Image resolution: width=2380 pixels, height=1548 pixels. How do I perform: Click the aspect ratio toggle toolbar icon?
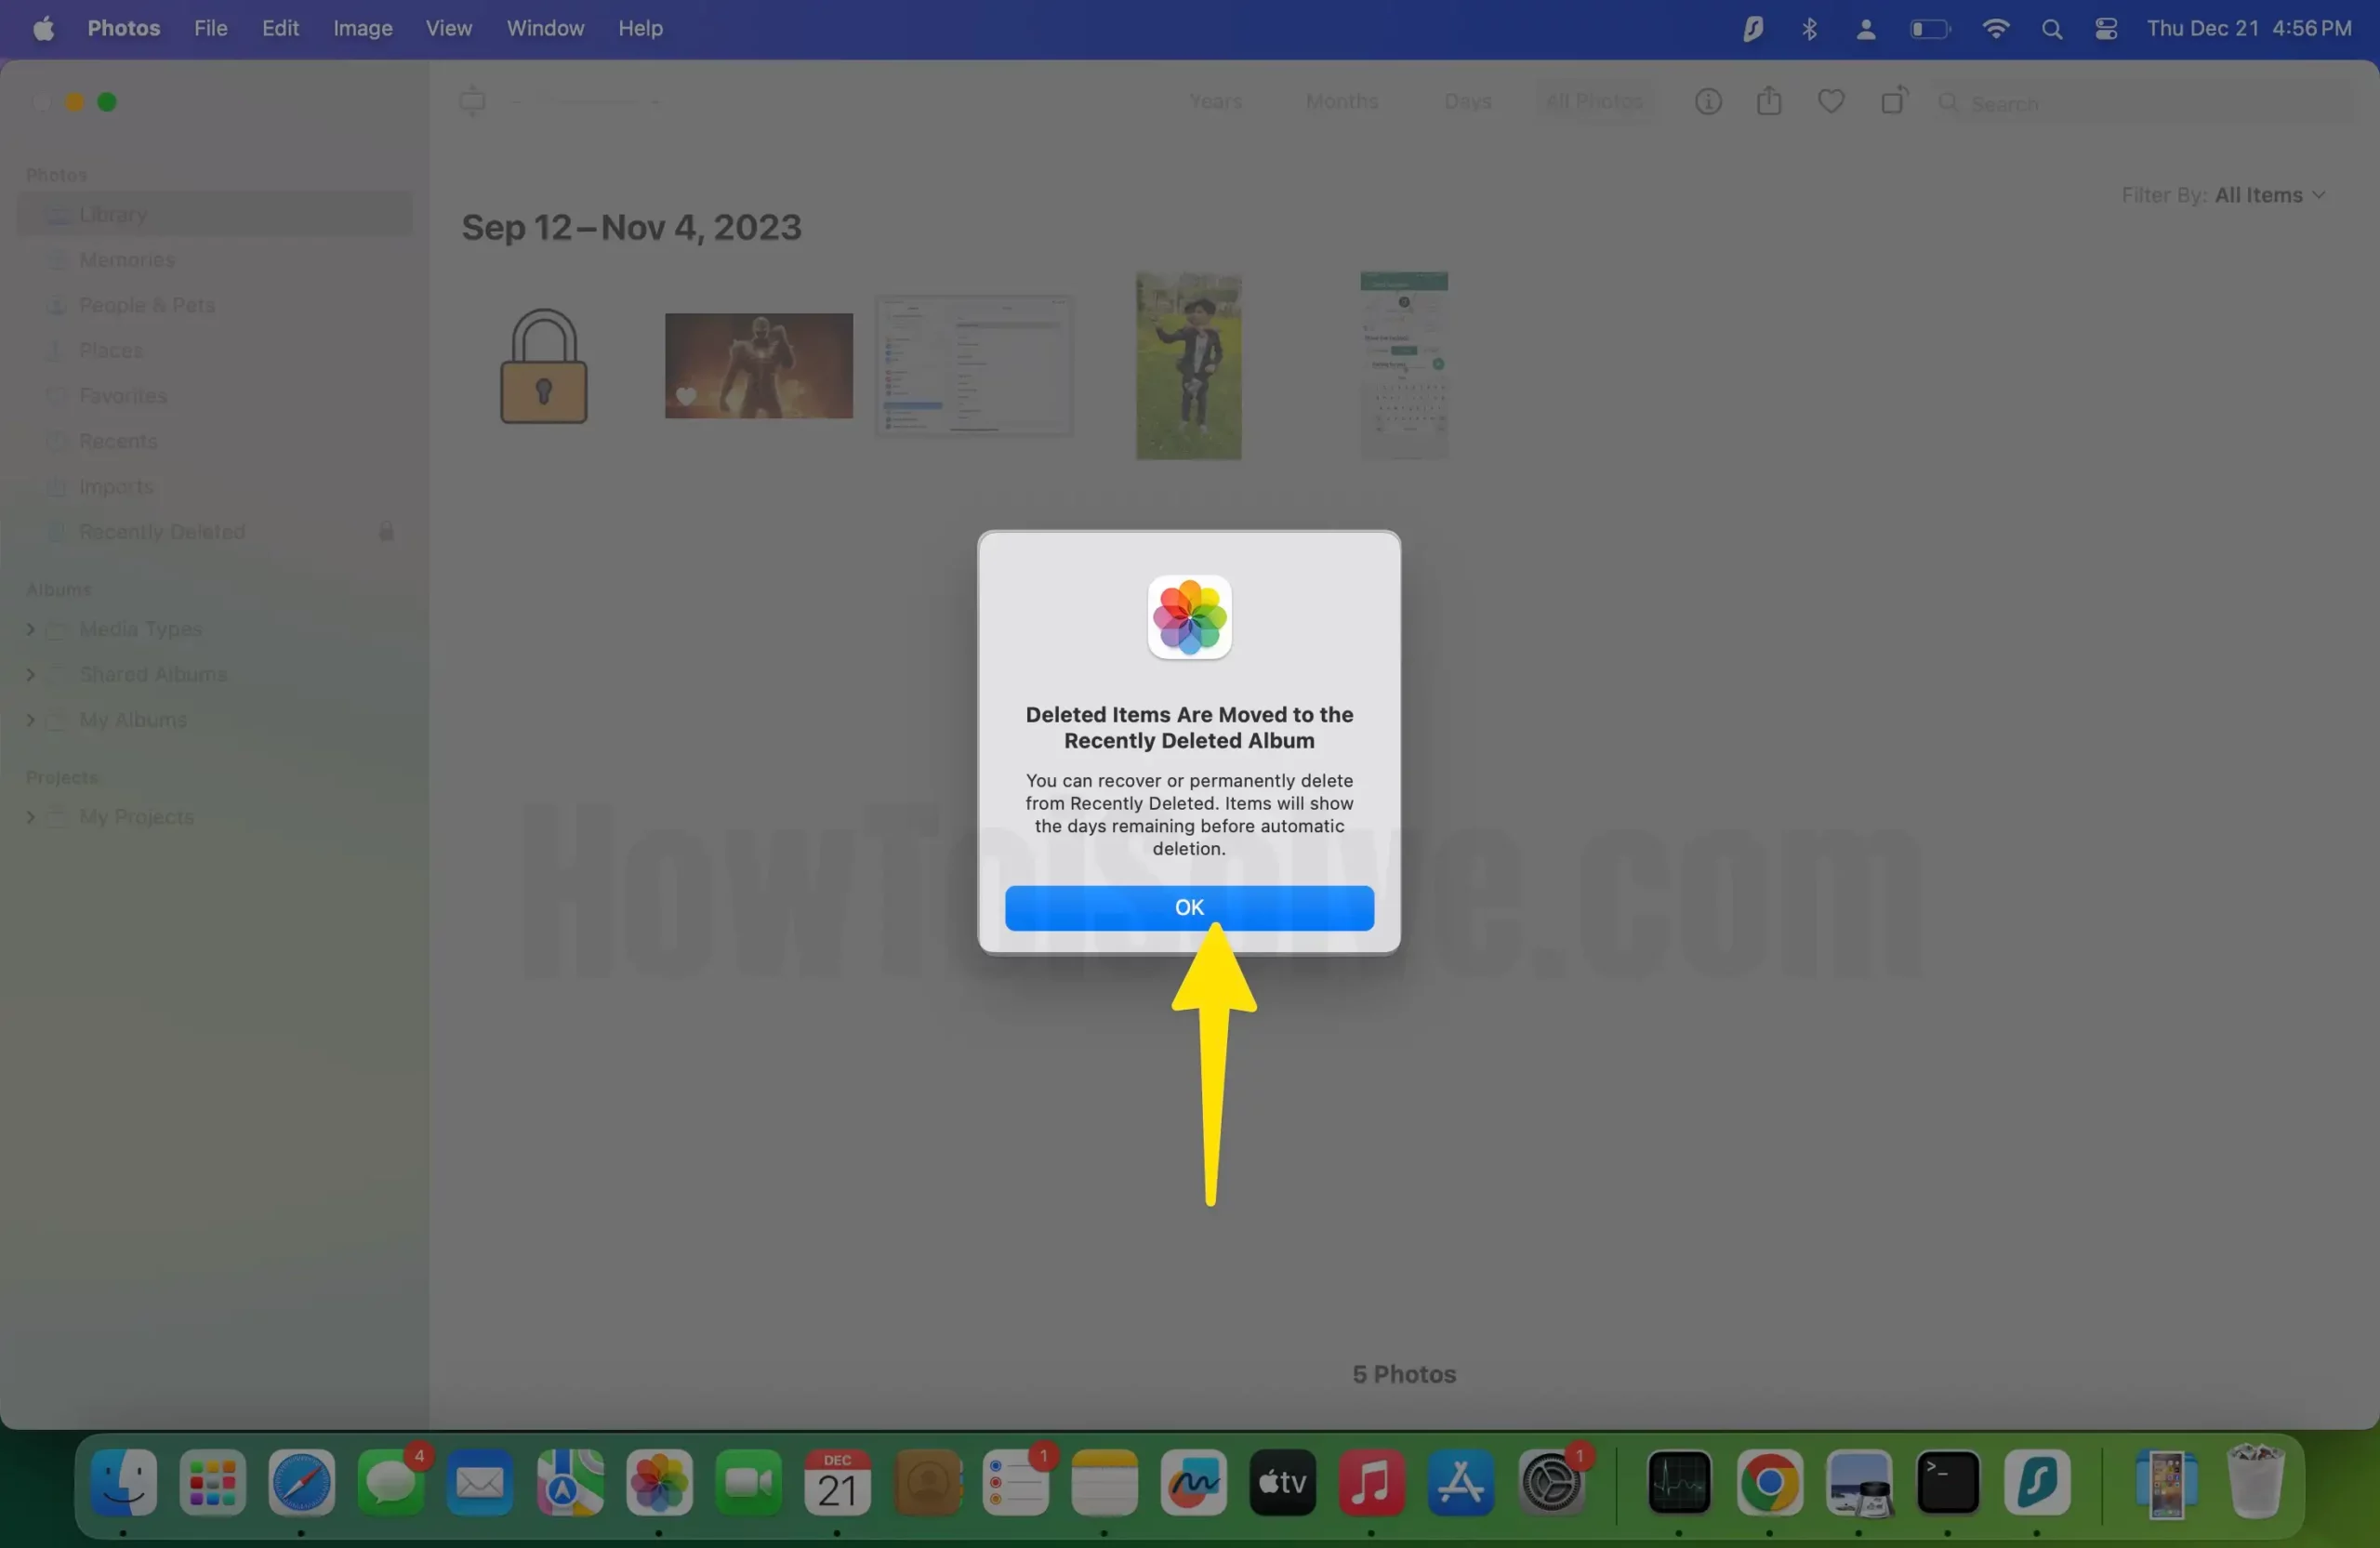(x=472, y=101)
